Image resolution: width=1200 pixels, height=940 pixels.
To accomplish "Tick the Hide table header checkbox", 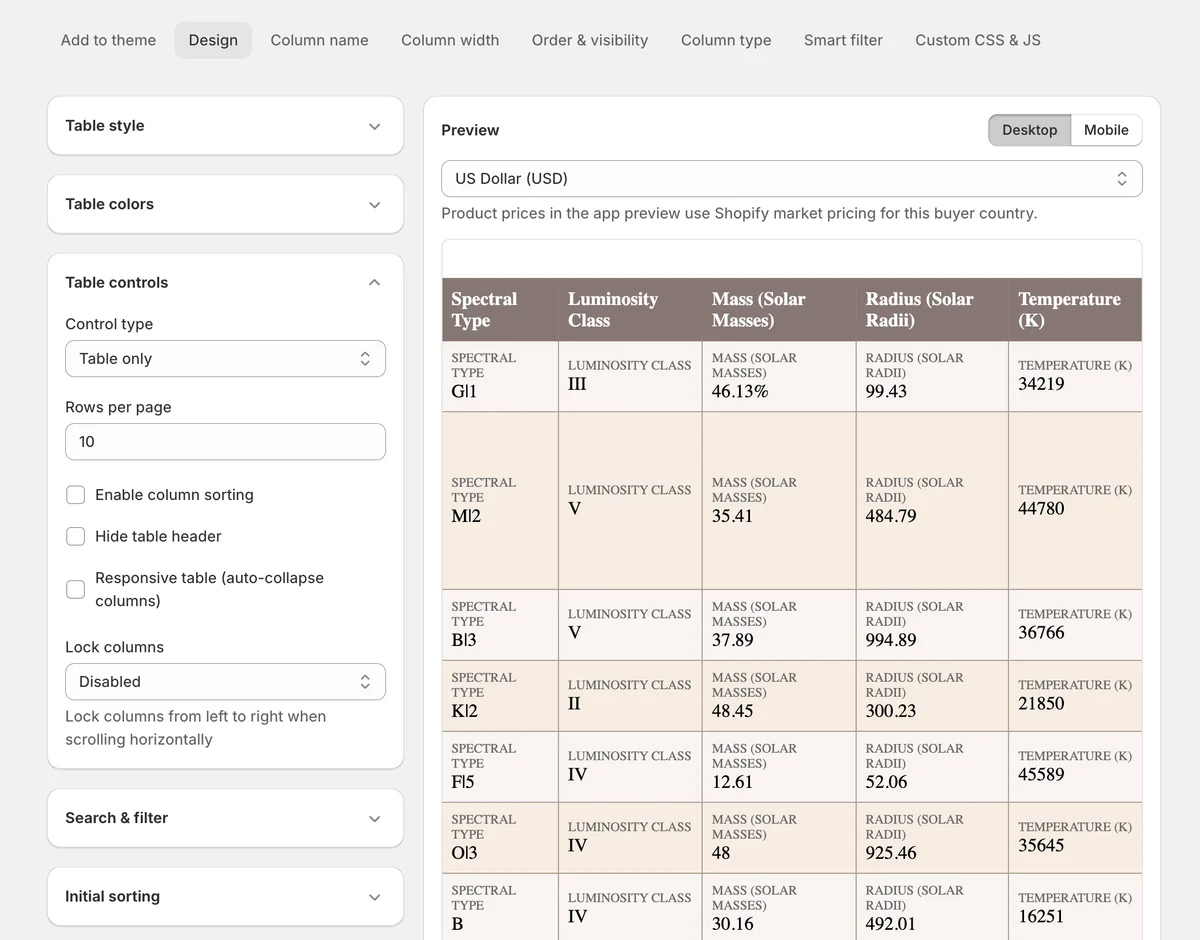I will point(75,536).
